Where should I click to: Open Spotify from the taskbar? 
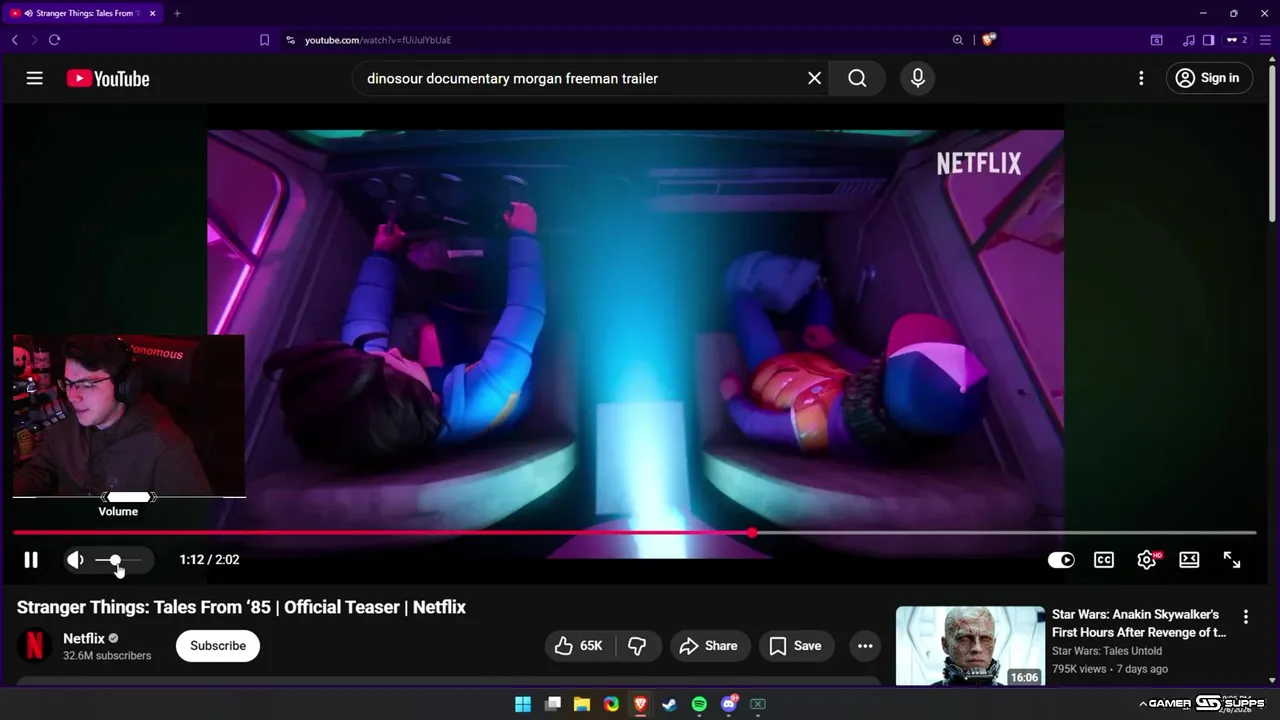pyautogui.click(x=699, y=704)
